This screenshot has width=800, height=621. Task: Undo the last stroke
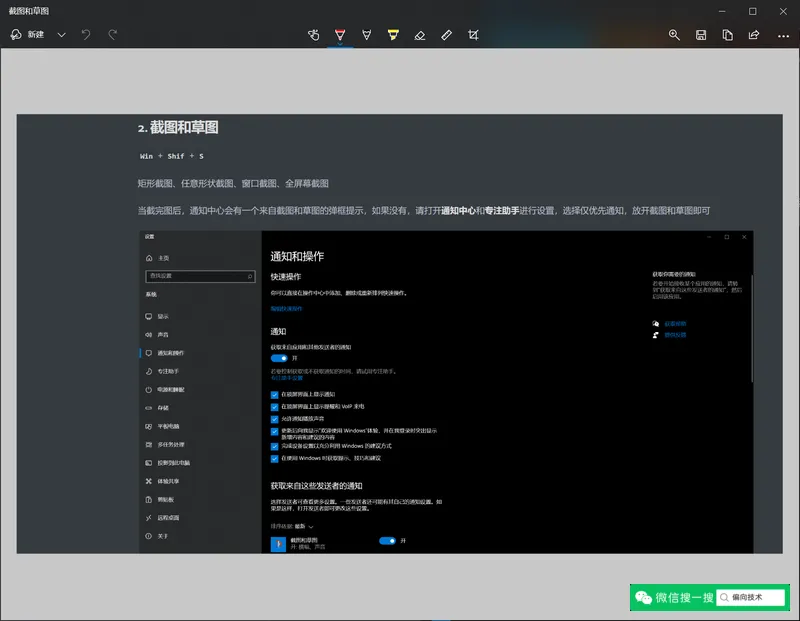tap(86, 35)
